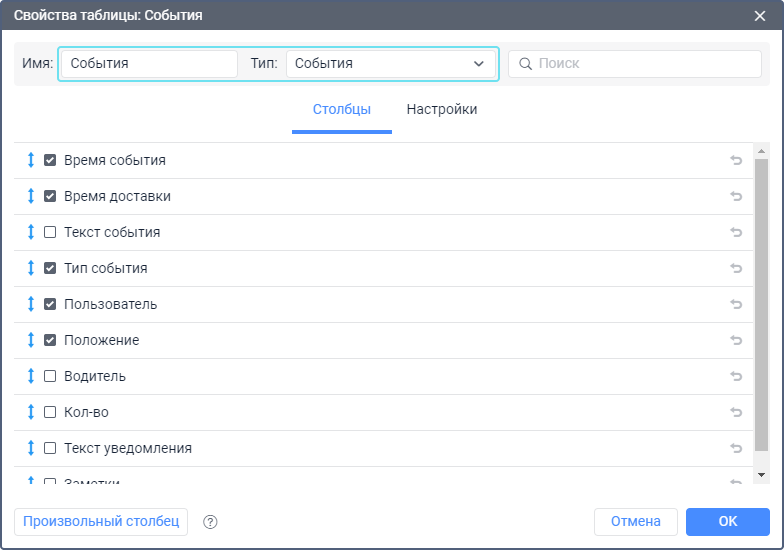
Task: Click the drag handle beside Тип события
Action: click(x=31, y=268)
